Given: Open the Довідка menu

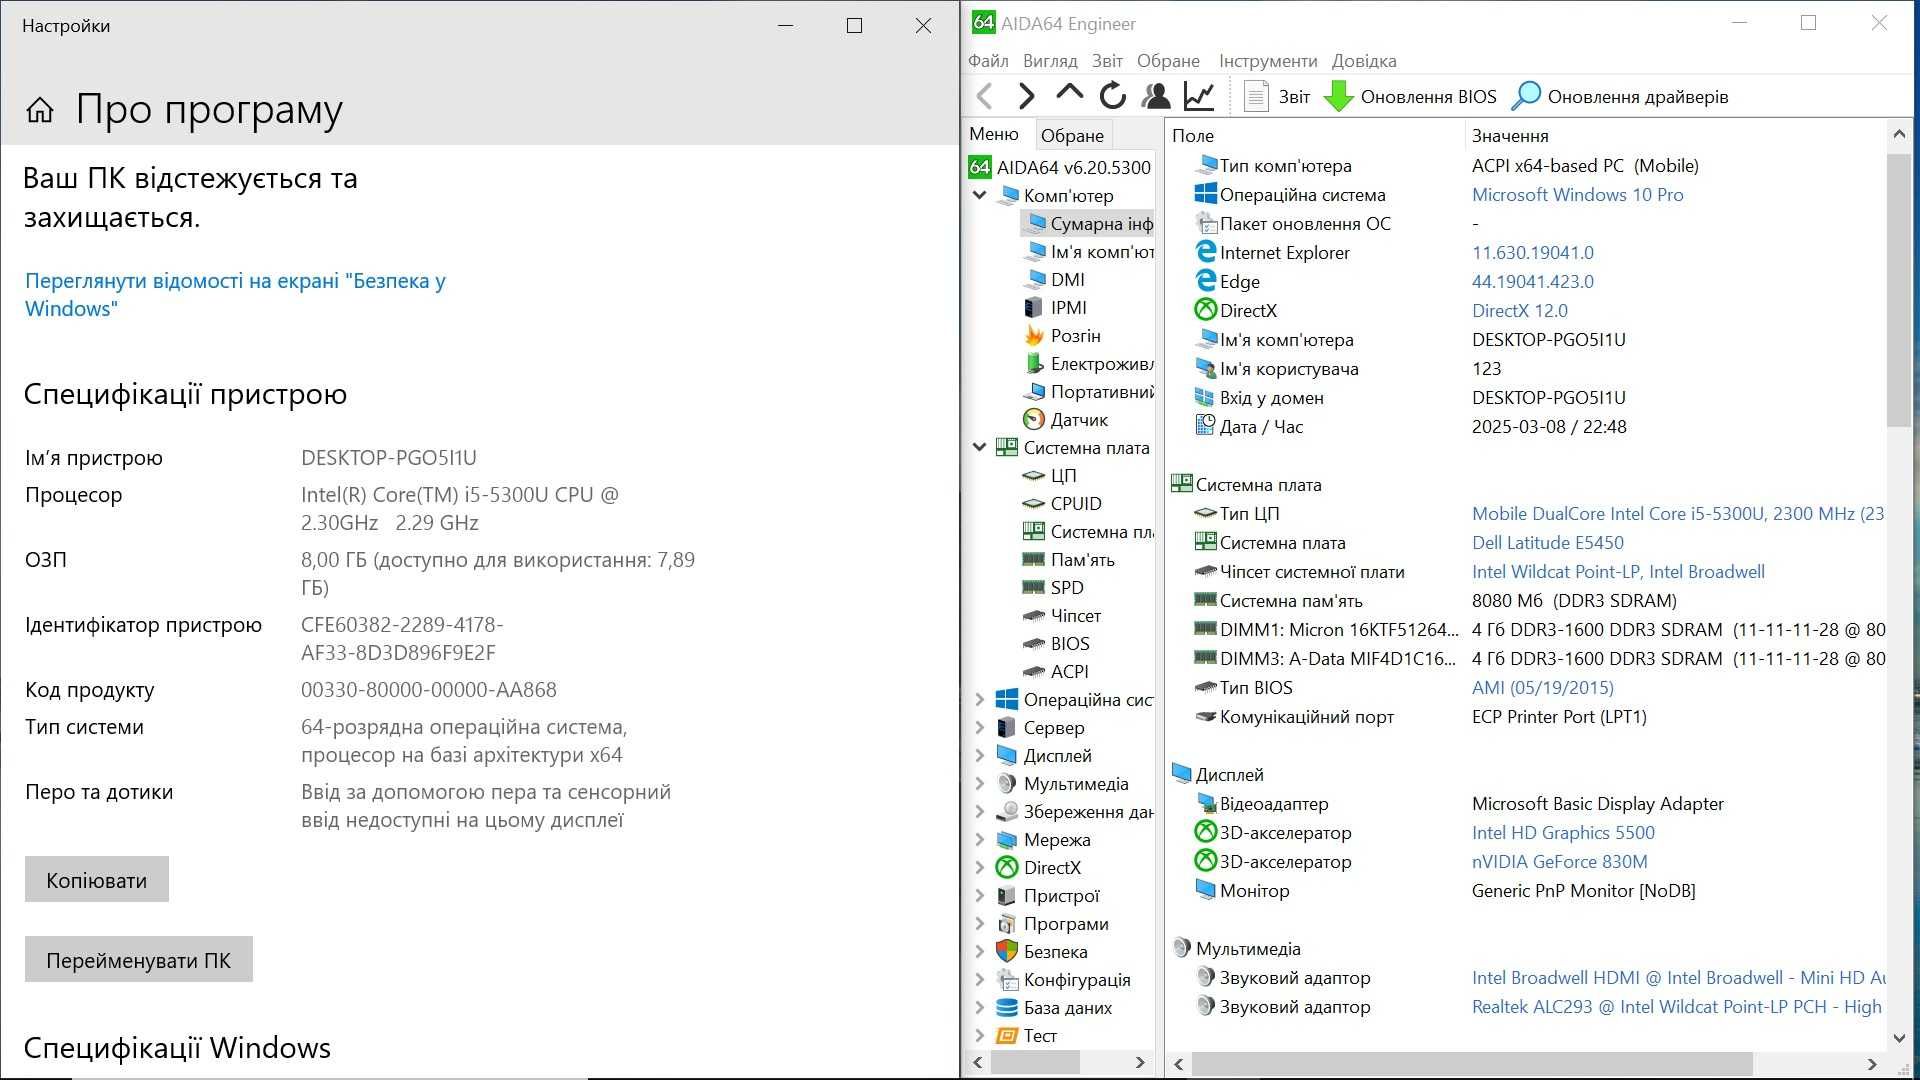Looking at the screenshot, I should [1364, 61].
